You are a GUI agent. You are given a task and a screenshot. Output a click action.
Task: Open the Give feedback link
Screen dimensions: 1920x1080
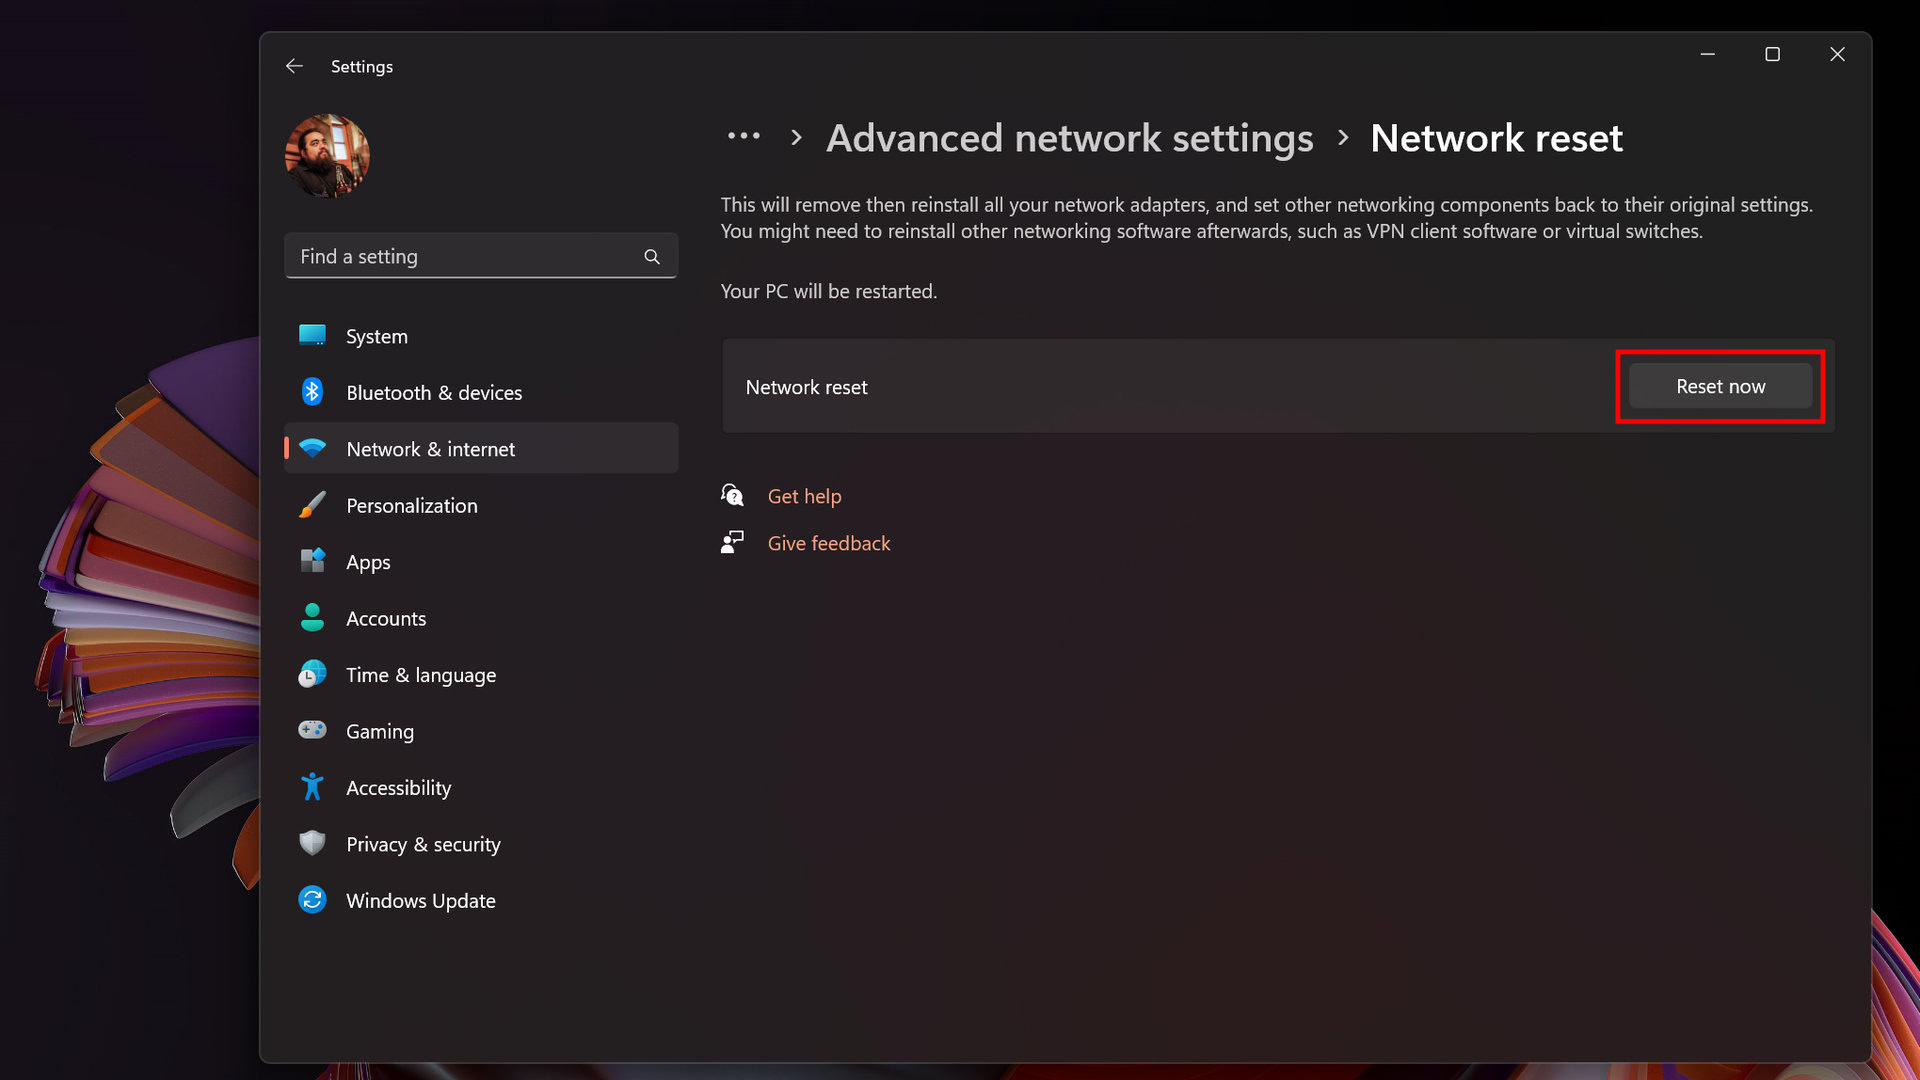(828, 543)
